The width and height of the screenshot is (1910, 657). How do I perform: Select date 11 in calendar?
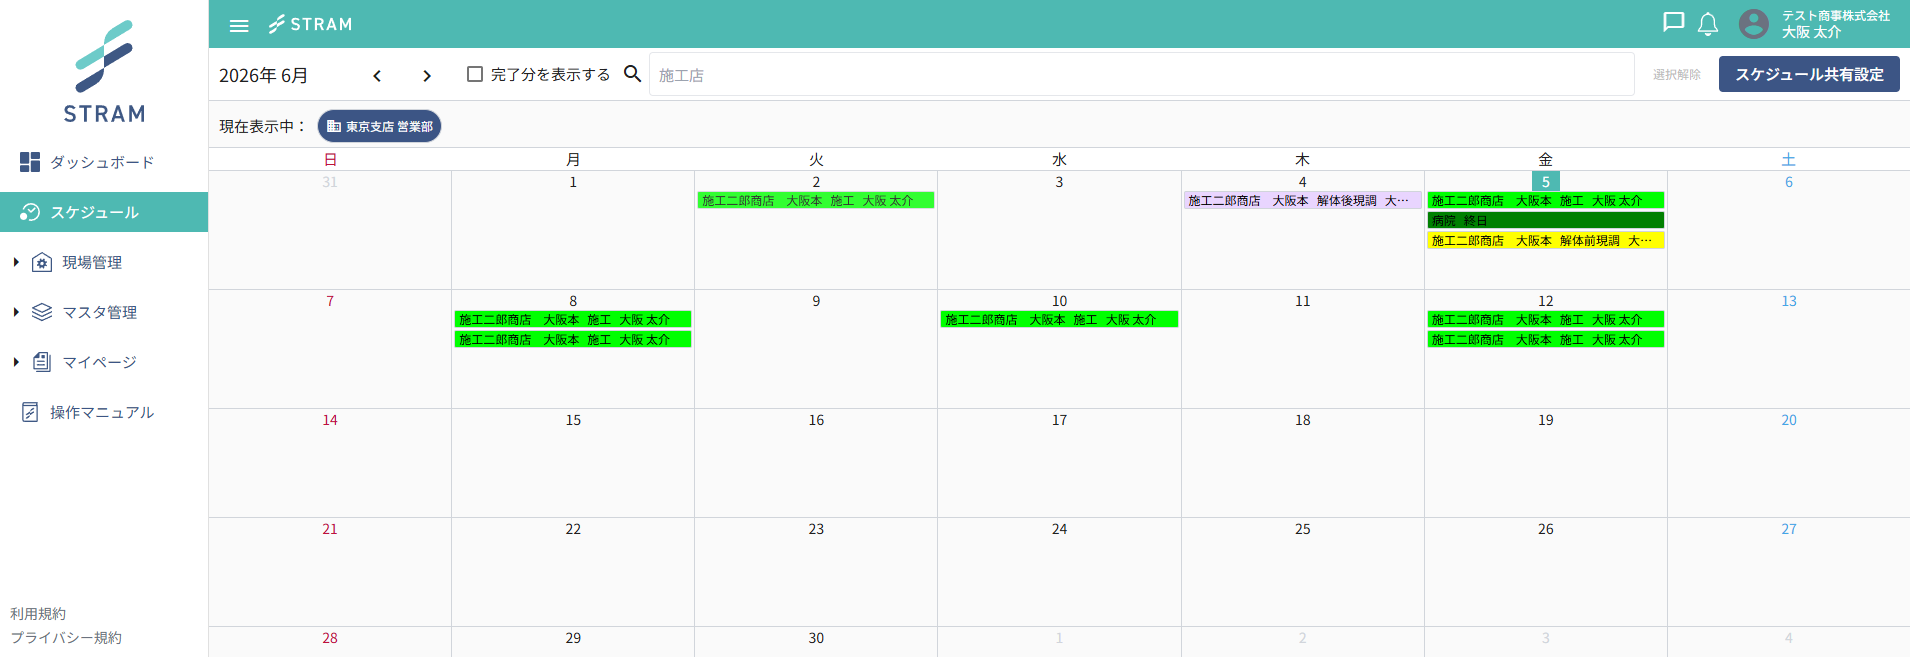pos(1302,301)
